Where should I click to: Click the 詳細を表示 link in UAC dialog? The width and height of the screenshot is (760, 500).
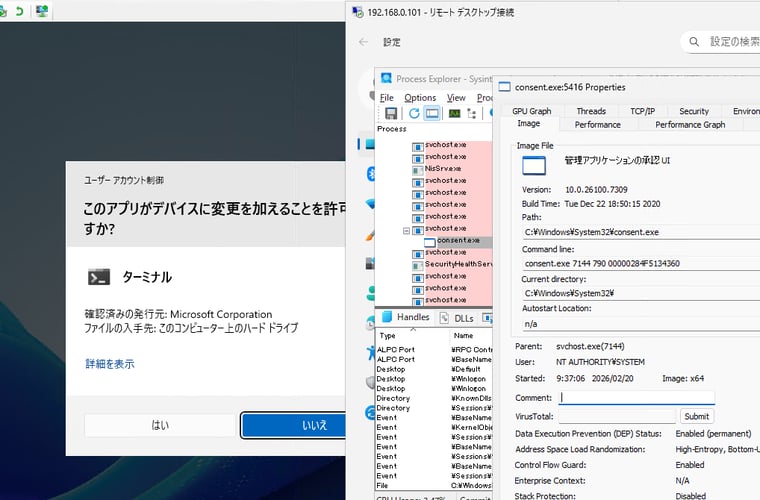110,364
